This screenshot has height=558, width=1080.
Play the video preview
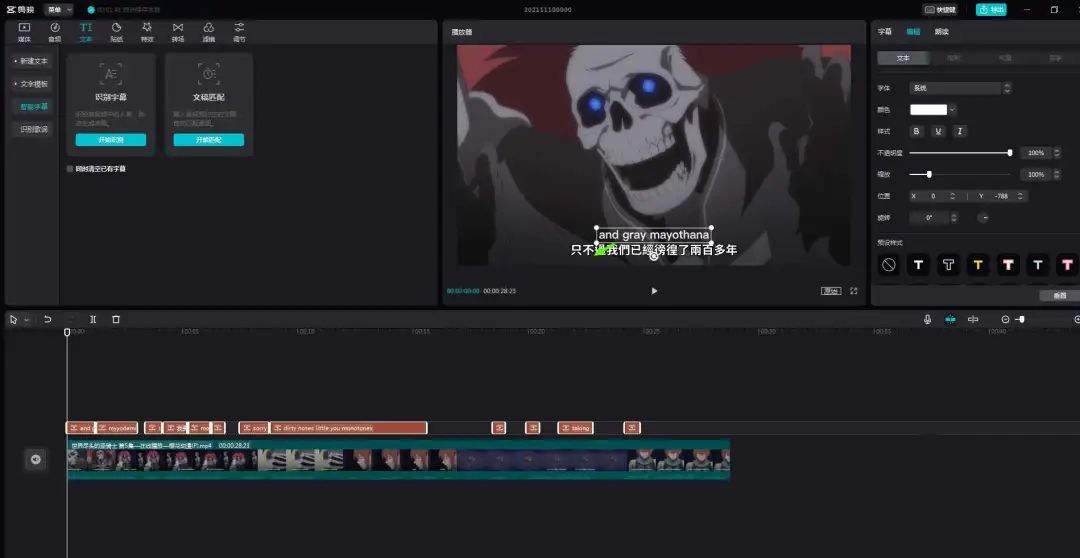(x=654, y=291)
